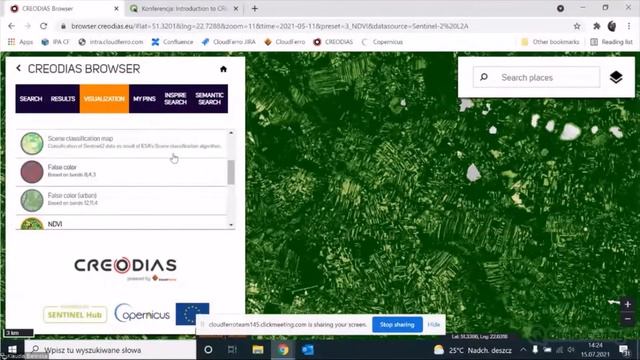Click the European Union flag logo
Screen dimensions: 640x360
point(192,314)
